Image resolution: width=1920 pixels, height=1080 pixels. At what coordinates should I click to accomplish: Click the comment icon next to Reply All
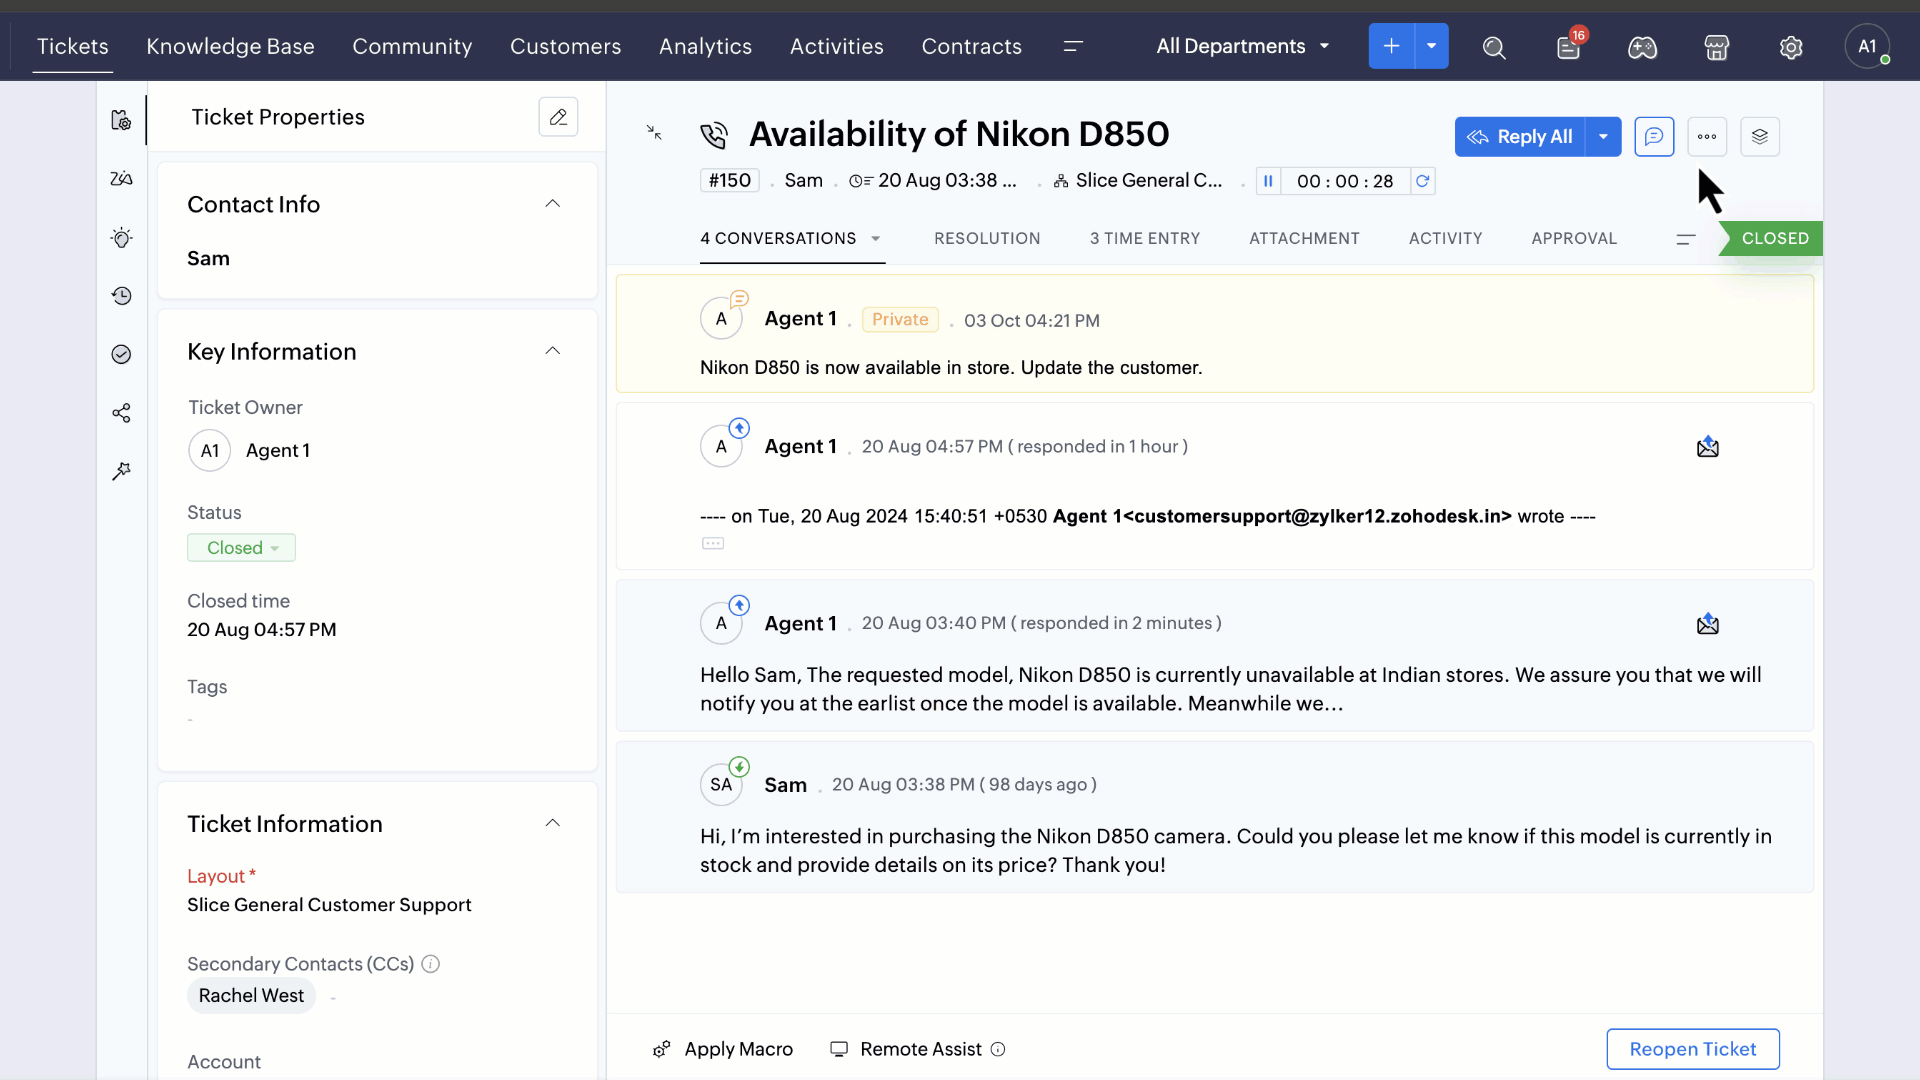click(1654, 136)
